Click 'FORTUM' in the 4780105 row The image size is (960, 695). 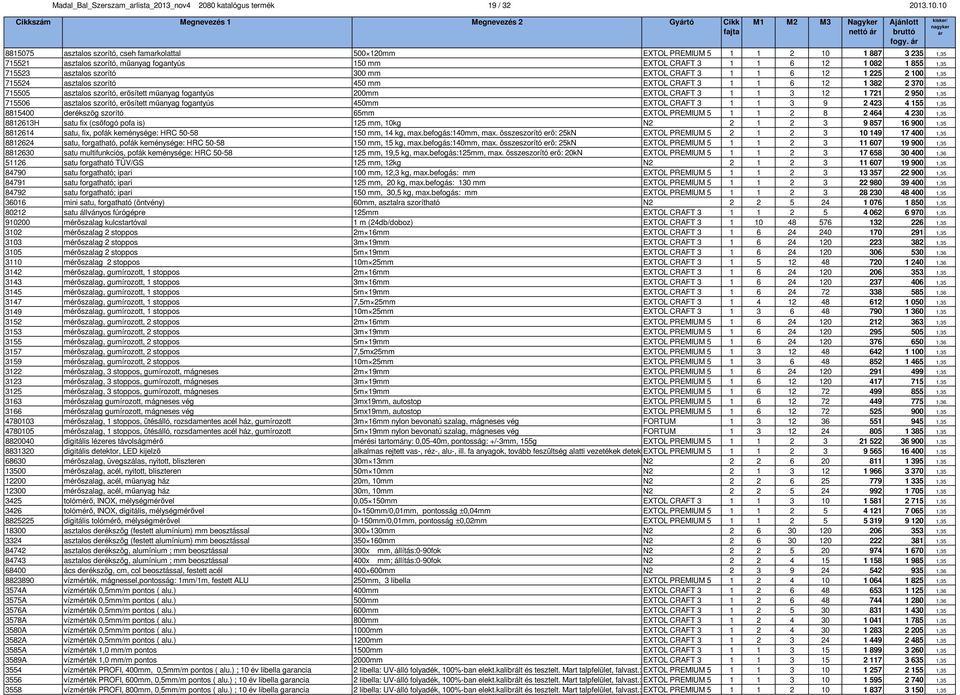(659, 431)
